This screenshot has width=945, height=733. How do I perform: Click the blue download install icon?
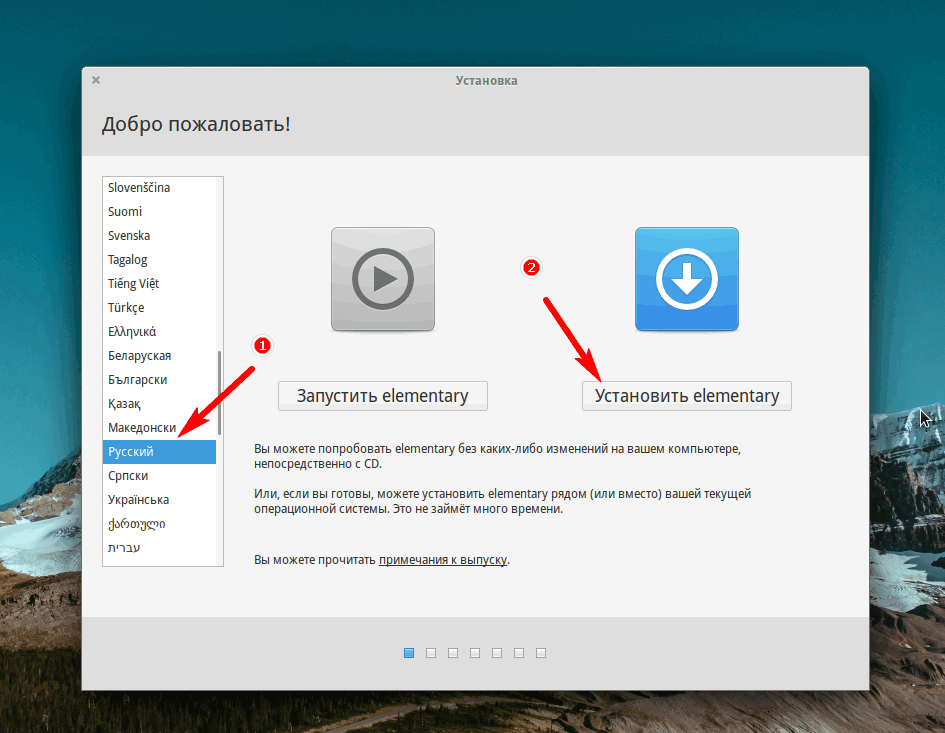(686, 279)
